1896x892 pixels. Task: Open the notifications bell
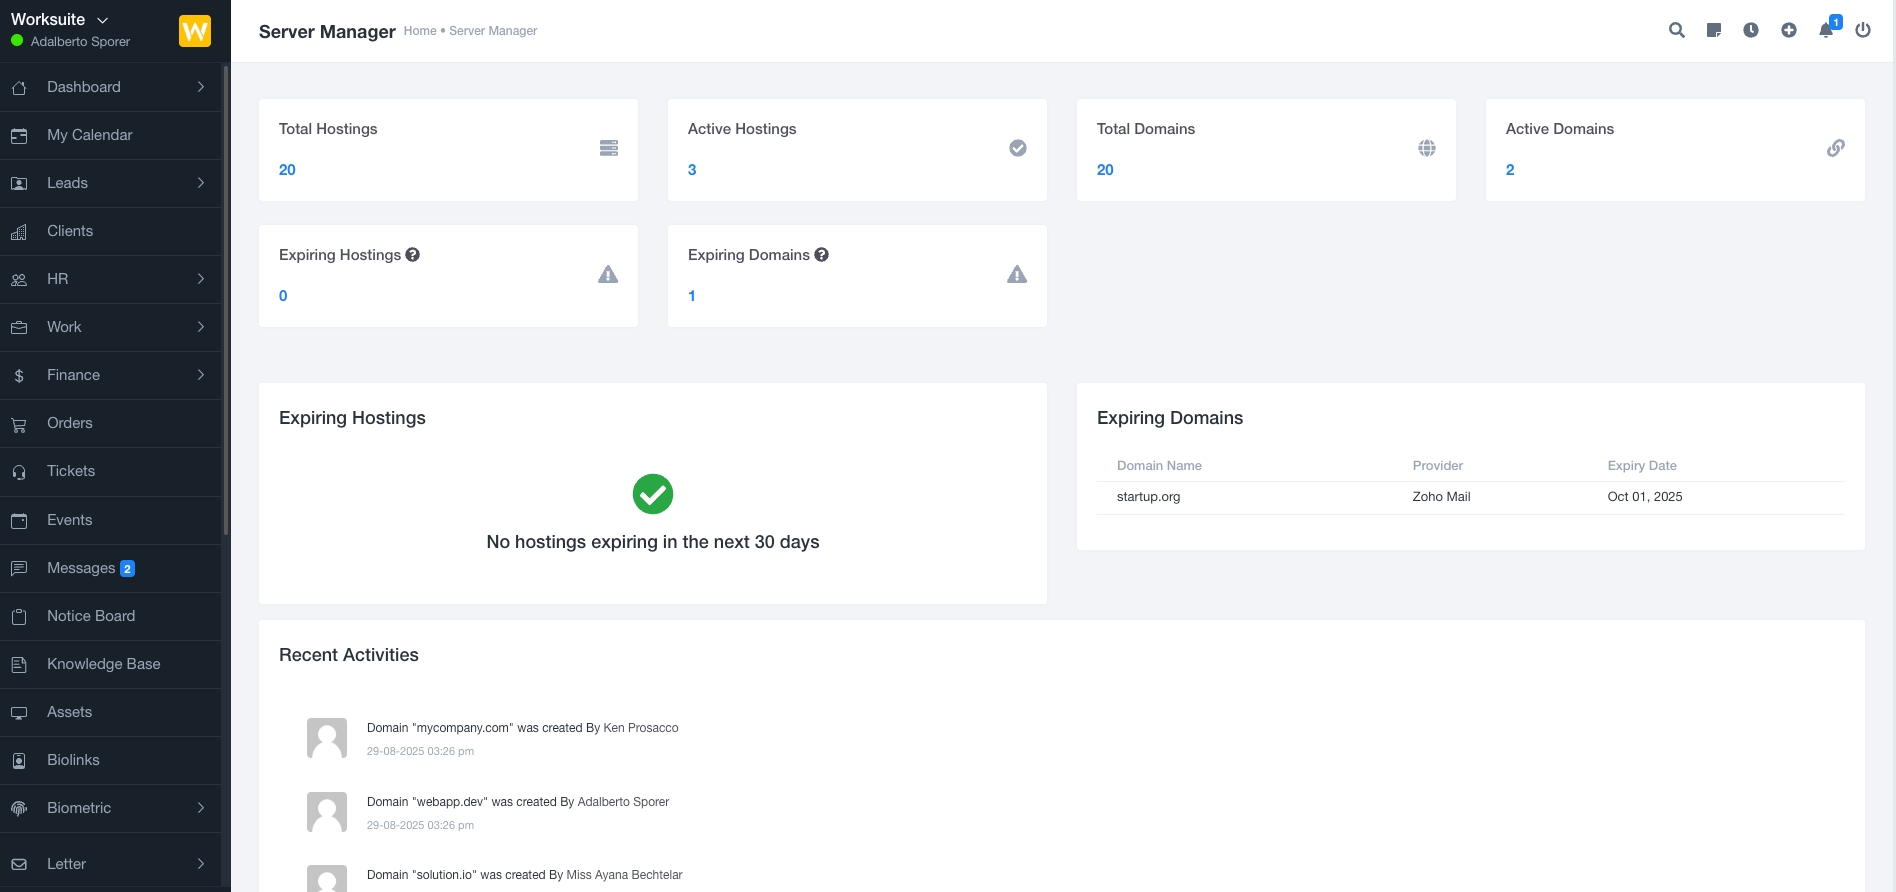(x=1826, y=30)
